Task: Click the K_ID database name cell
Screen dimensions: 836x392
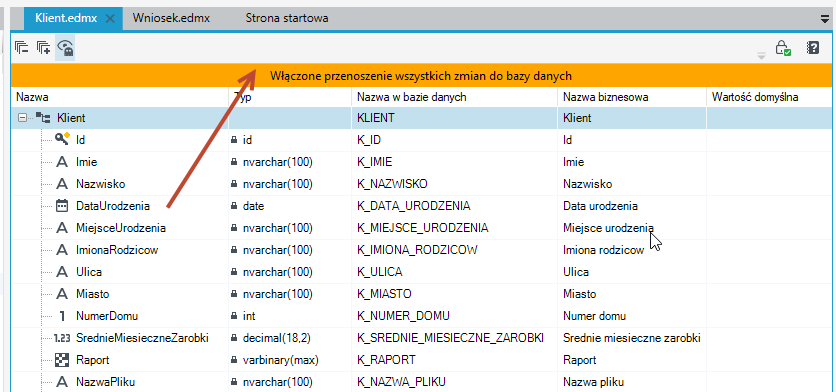Action: point(455,140)
